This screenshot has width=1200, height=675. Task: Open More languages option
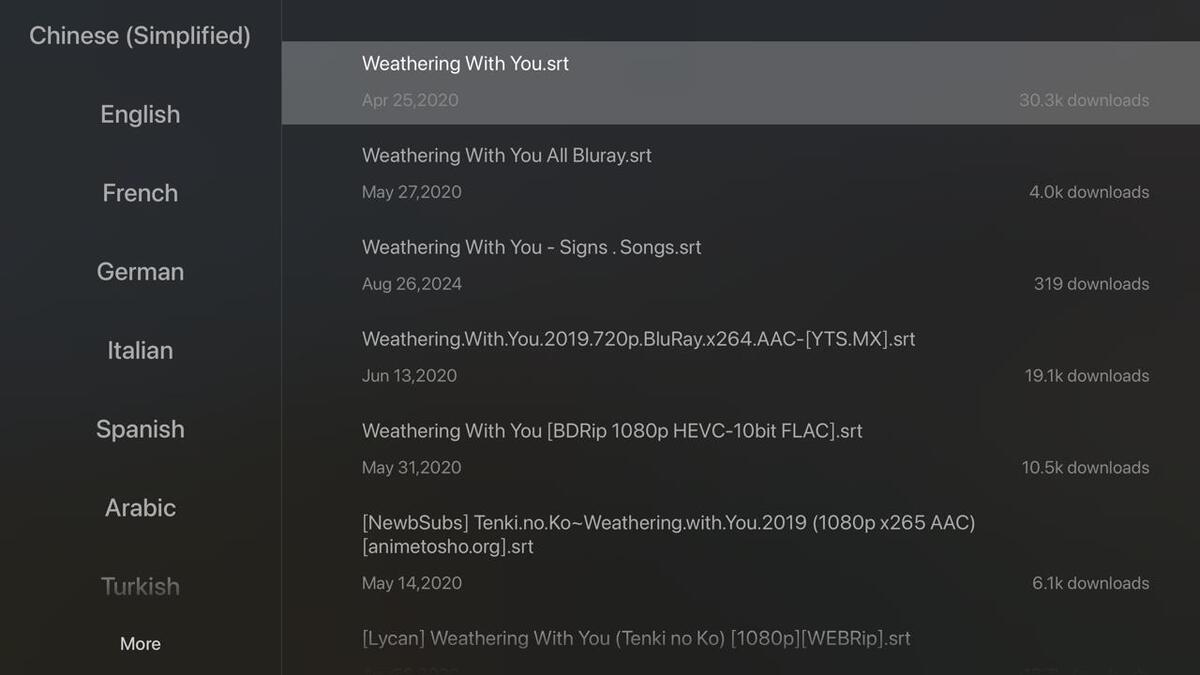pos(140,644)
